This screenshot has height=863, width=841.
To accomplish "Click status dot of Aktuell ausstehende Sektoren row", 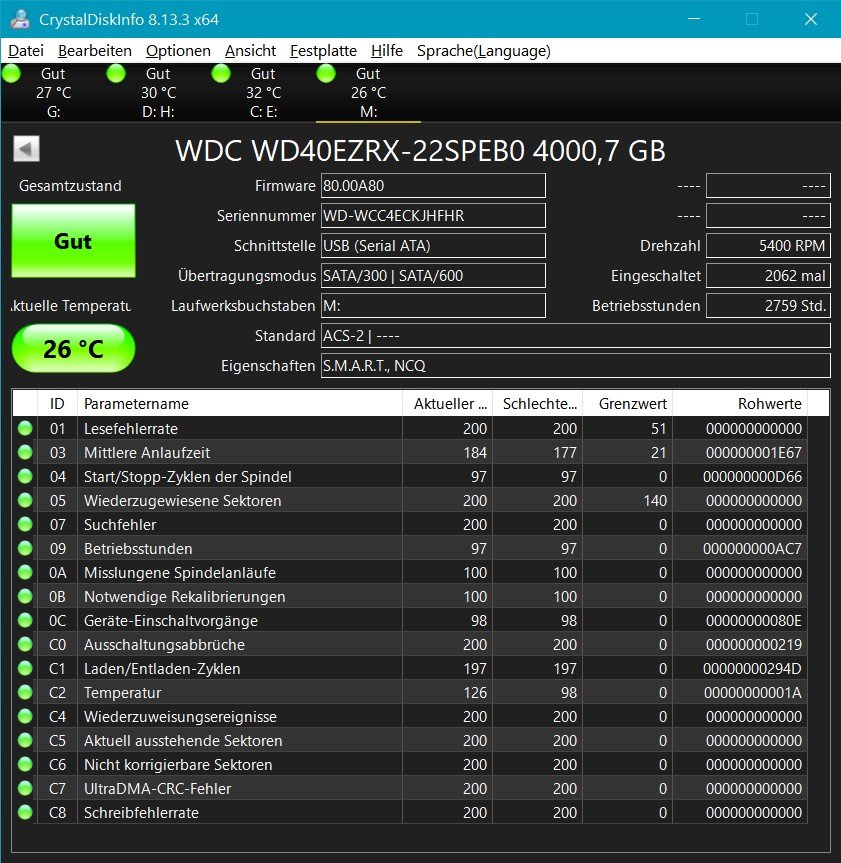I will [x=25, y=740].
